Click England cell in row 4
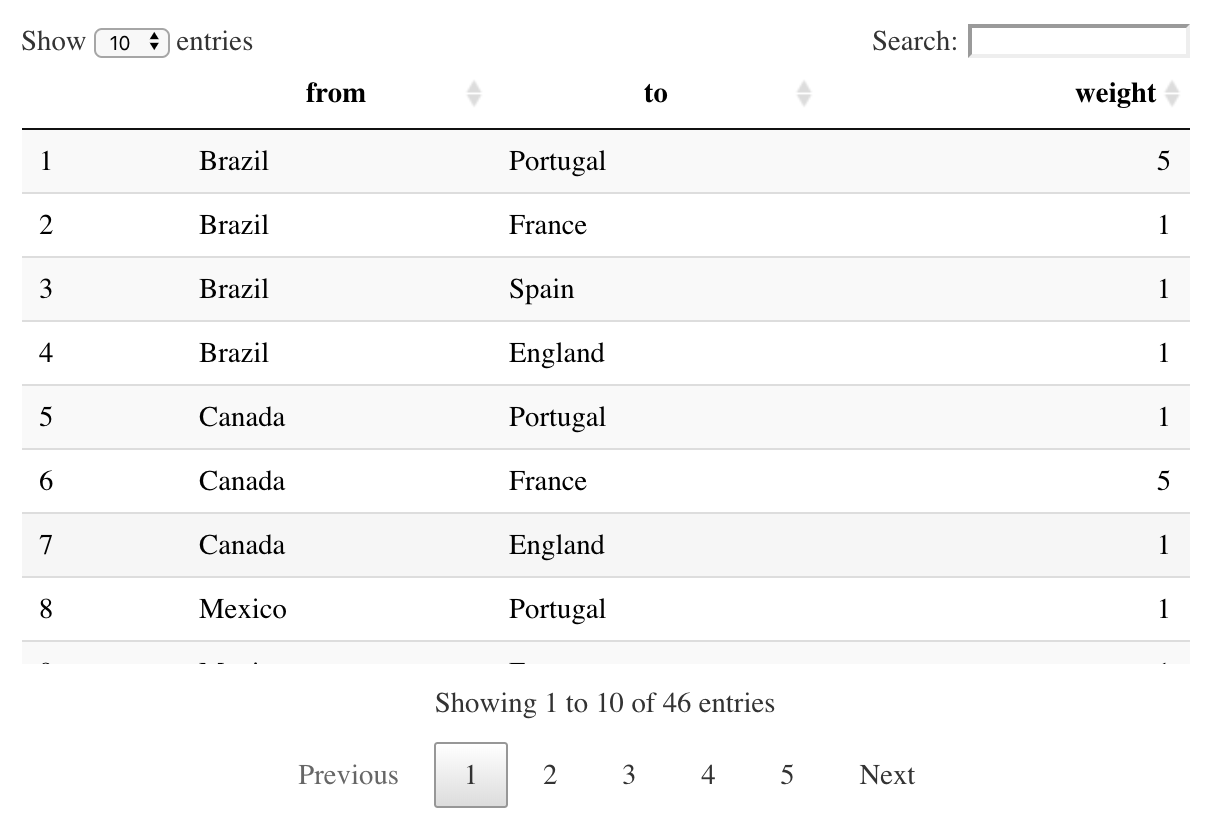Viewport: 1210px width, 826px height. (x=556, y=353)
